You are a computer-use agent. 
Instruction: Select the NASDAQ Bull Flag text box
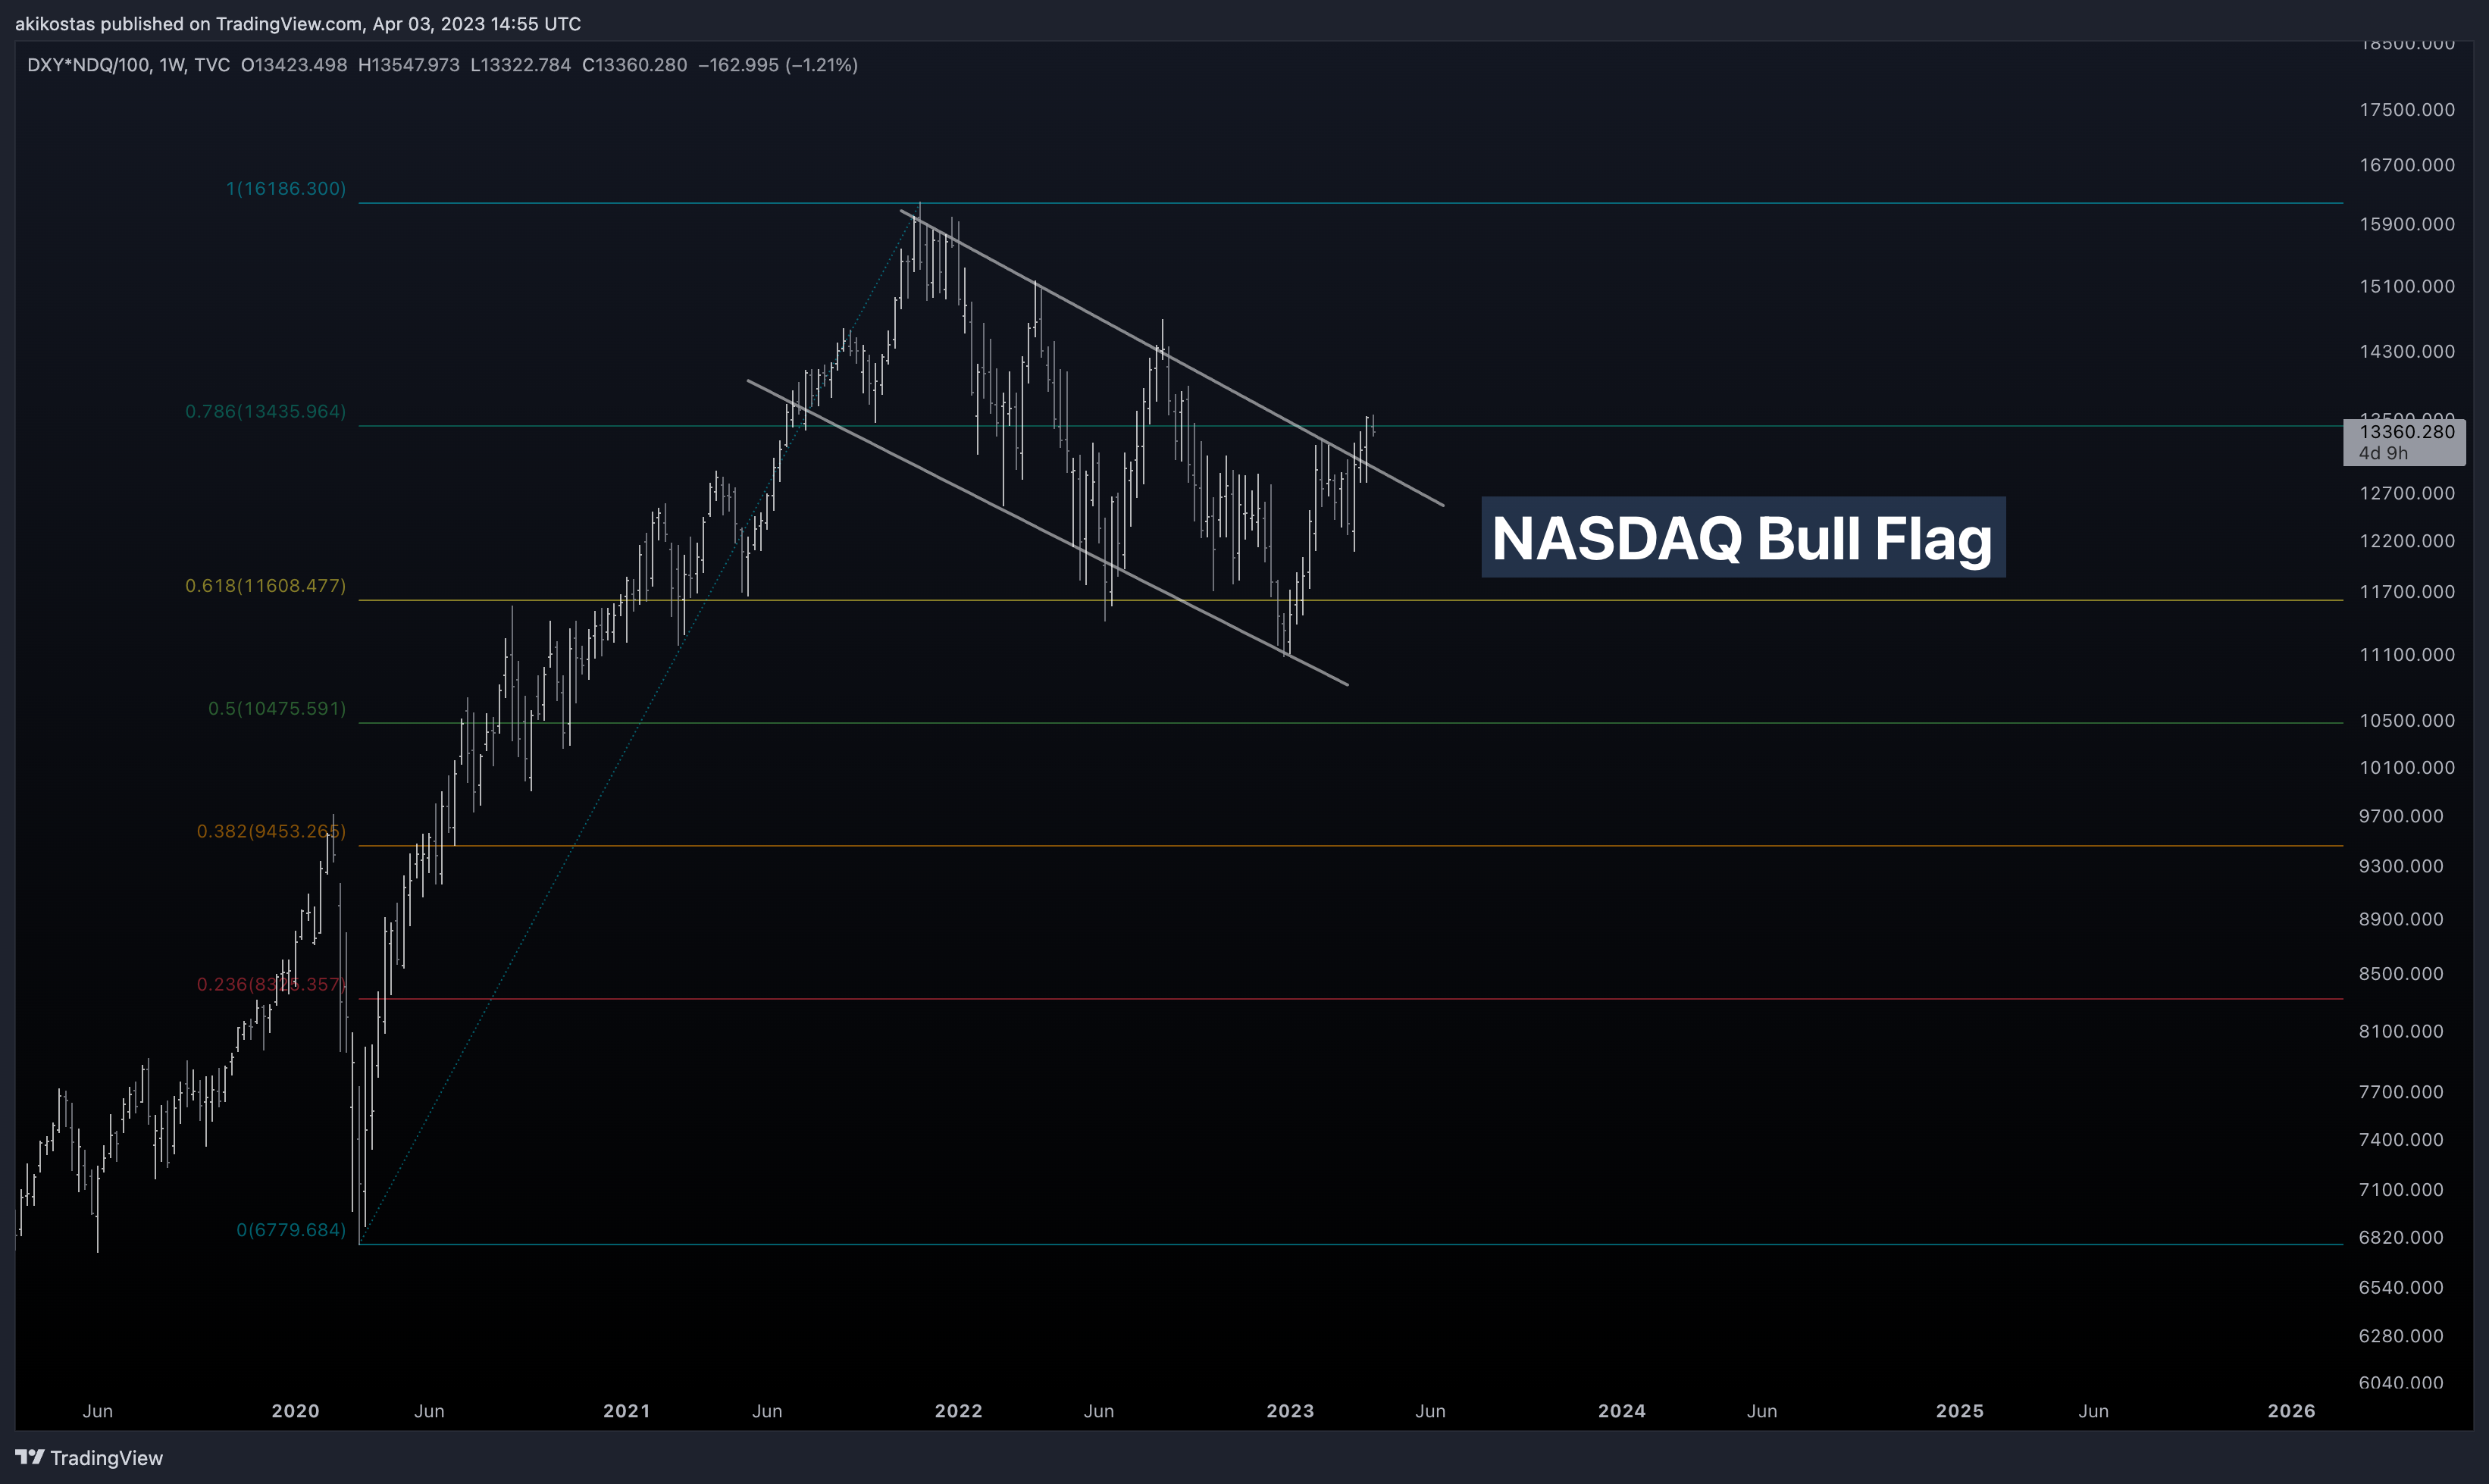1743,537
